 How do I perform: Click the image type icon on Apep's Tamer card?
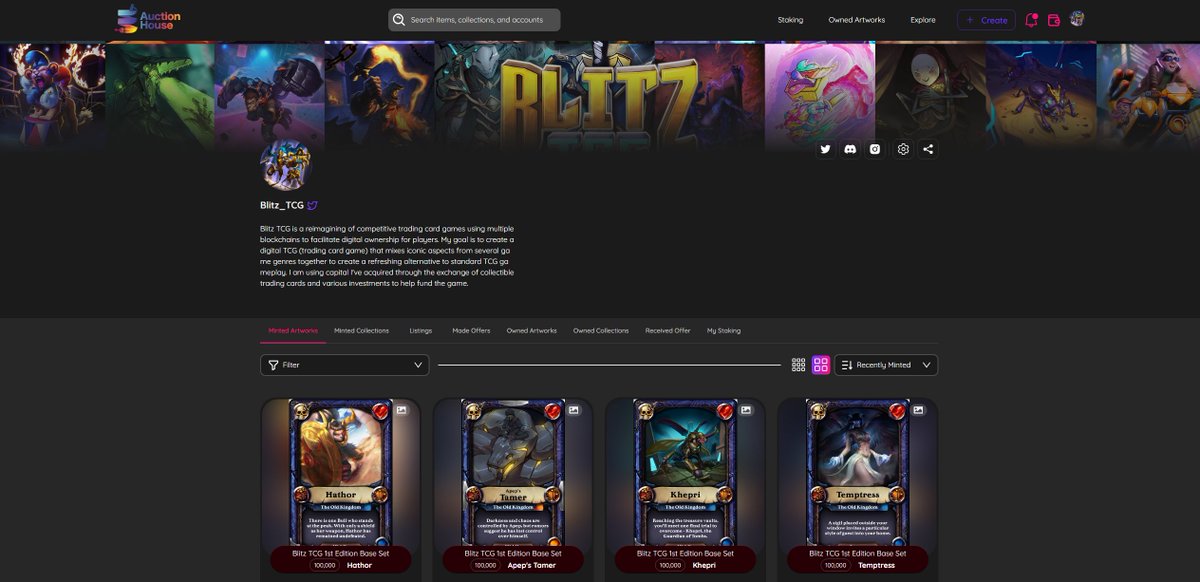click(574, 410)
